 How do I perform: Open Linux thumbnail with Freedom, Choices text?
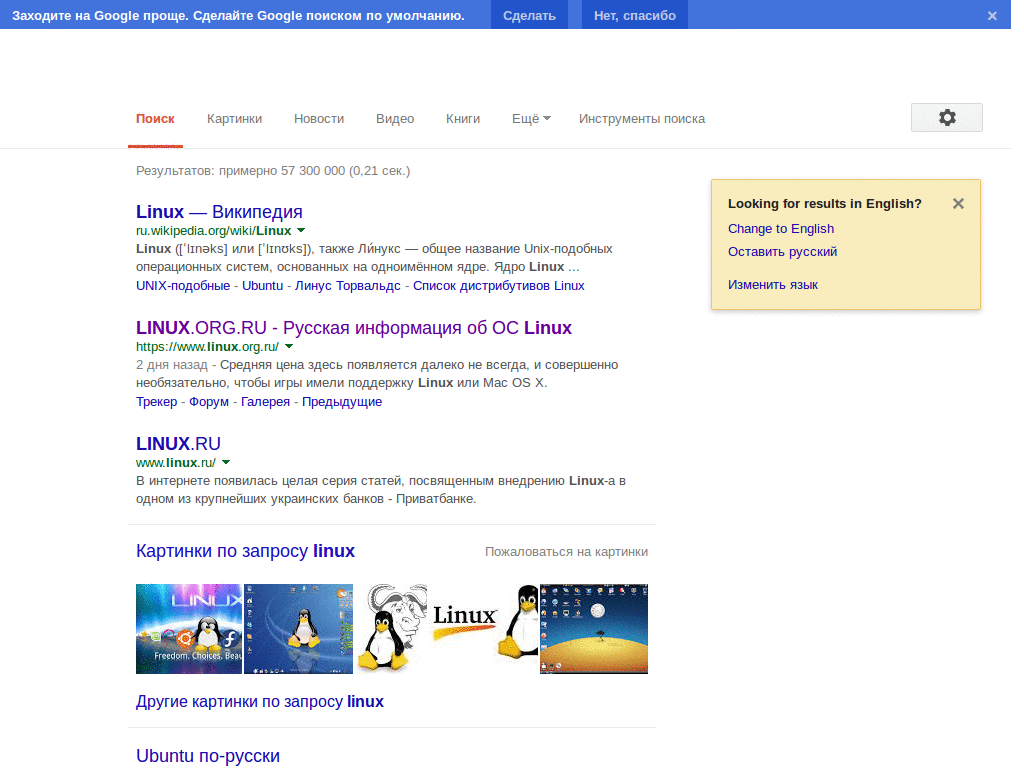(189, 629)
